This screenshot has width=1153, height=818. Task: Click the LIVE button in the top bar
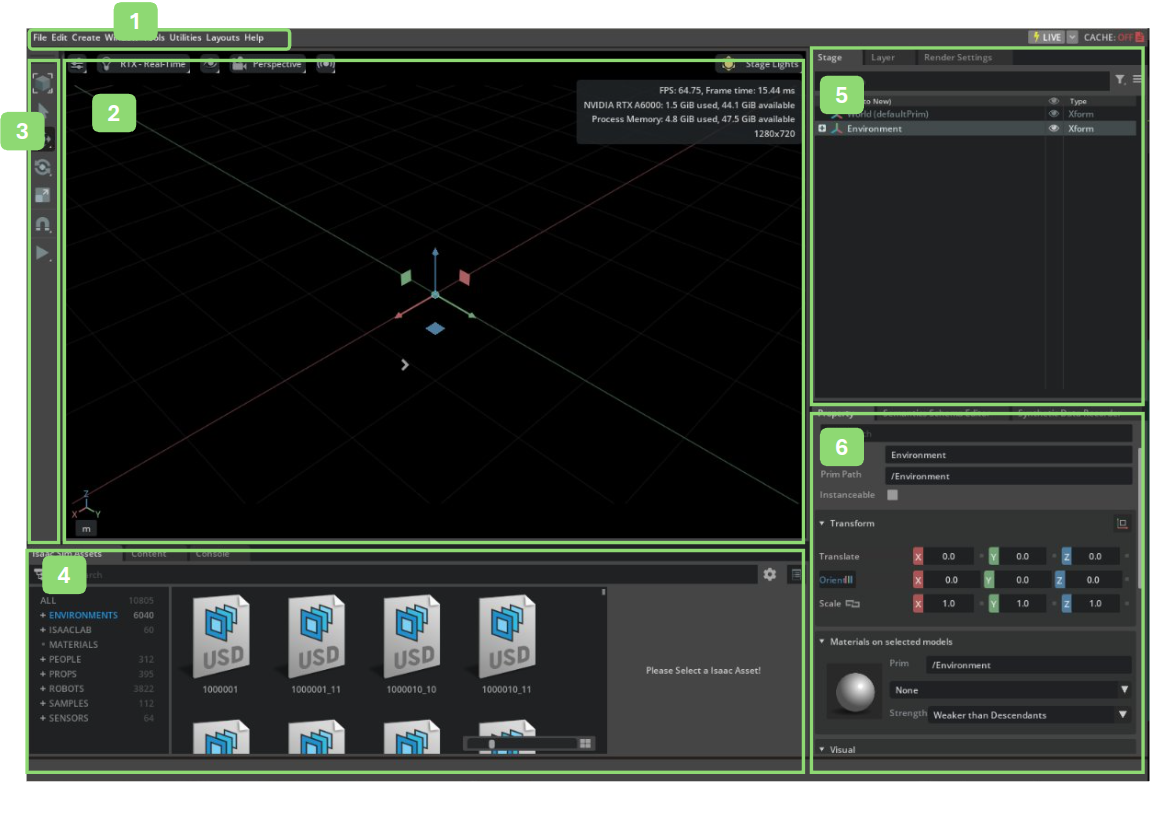[x=1047, y=37]
